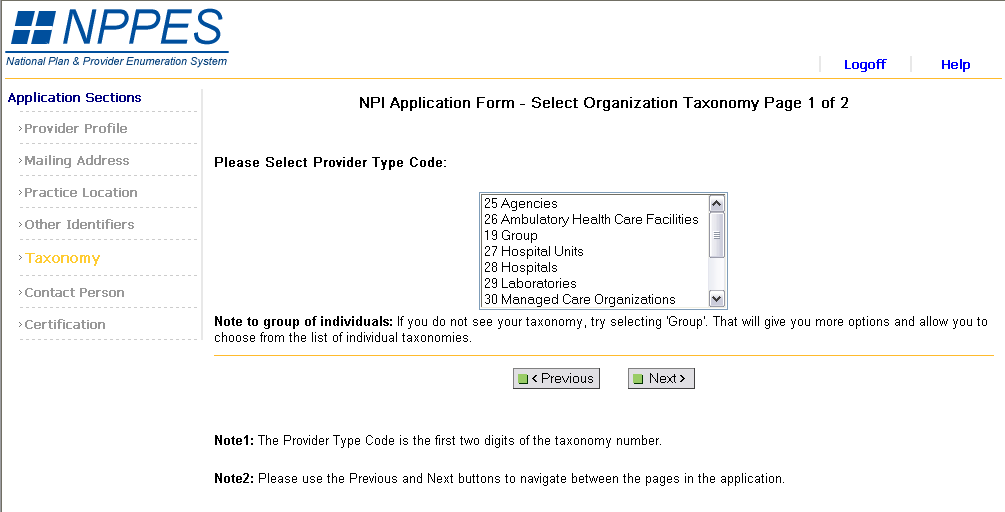Open the Provider Profile section
Screen dimensions: 1005x512
point(76,129)
